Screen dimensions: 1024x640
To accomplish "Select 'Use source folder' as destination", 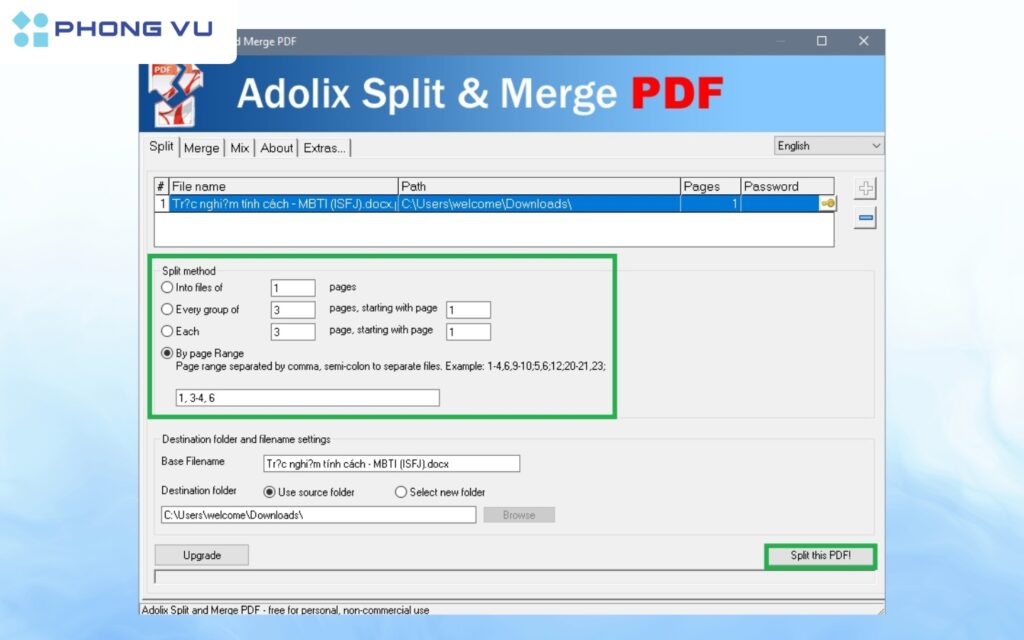I will [x=269, y=492].
